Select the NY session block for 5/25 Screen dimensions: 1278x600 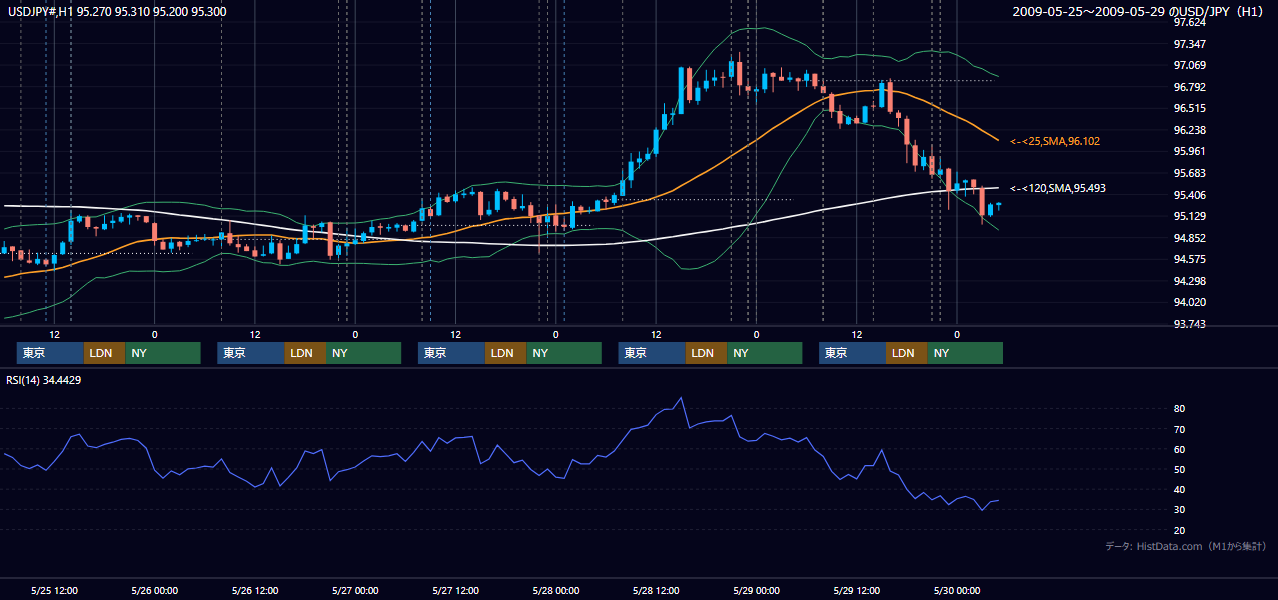pos(163,353)
